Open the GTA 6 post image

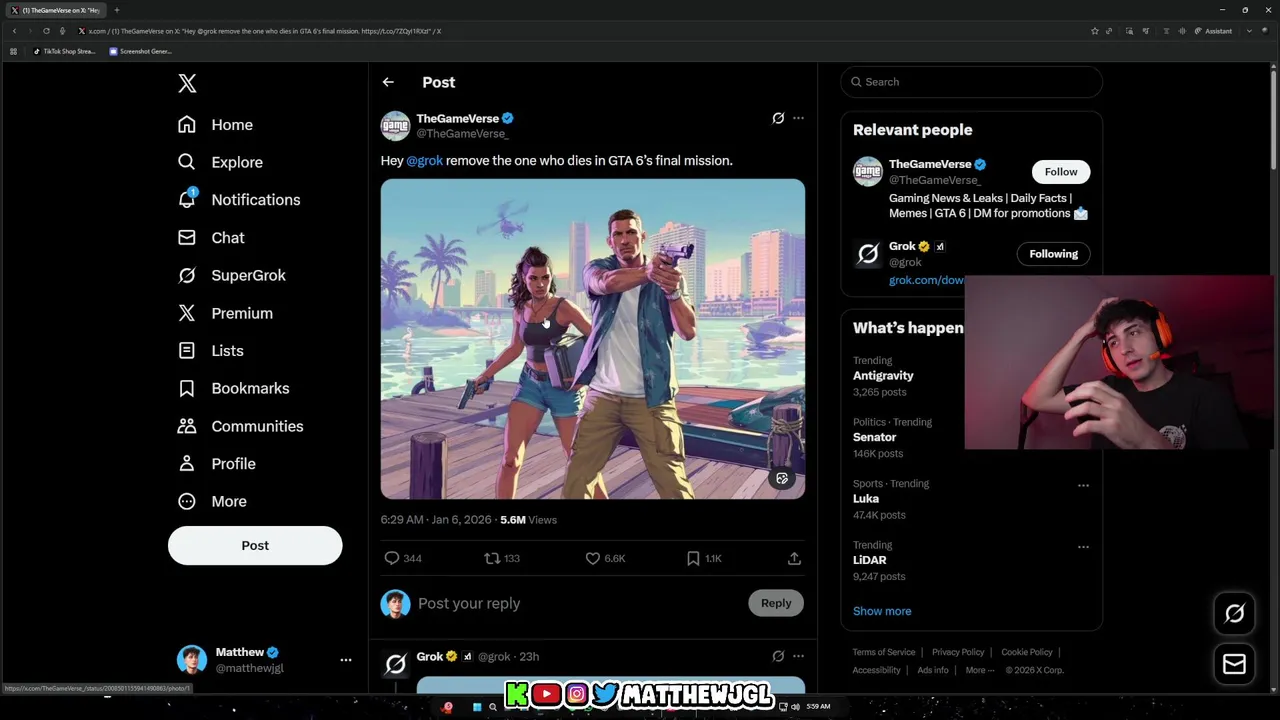[x=592, y=339]
